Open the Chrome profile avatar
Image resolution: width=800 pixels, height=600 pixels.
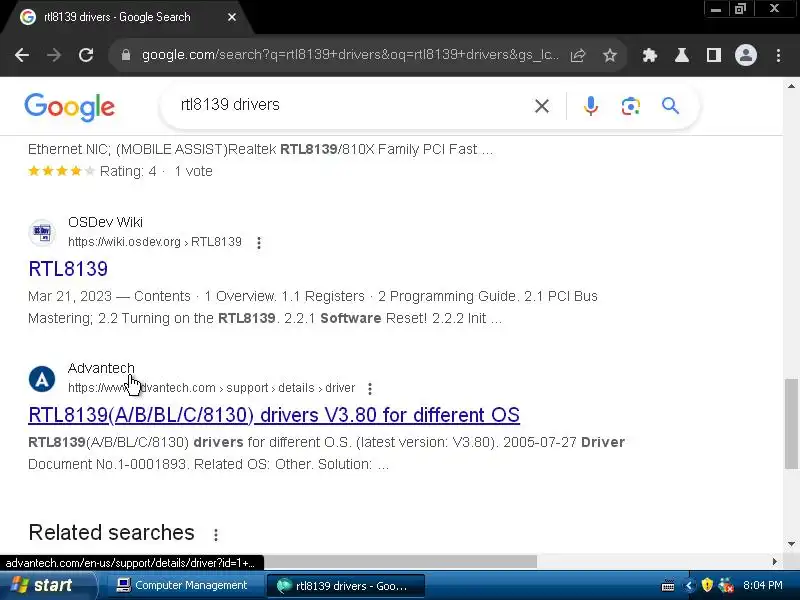pyautogui.click(x=745, y=55)
